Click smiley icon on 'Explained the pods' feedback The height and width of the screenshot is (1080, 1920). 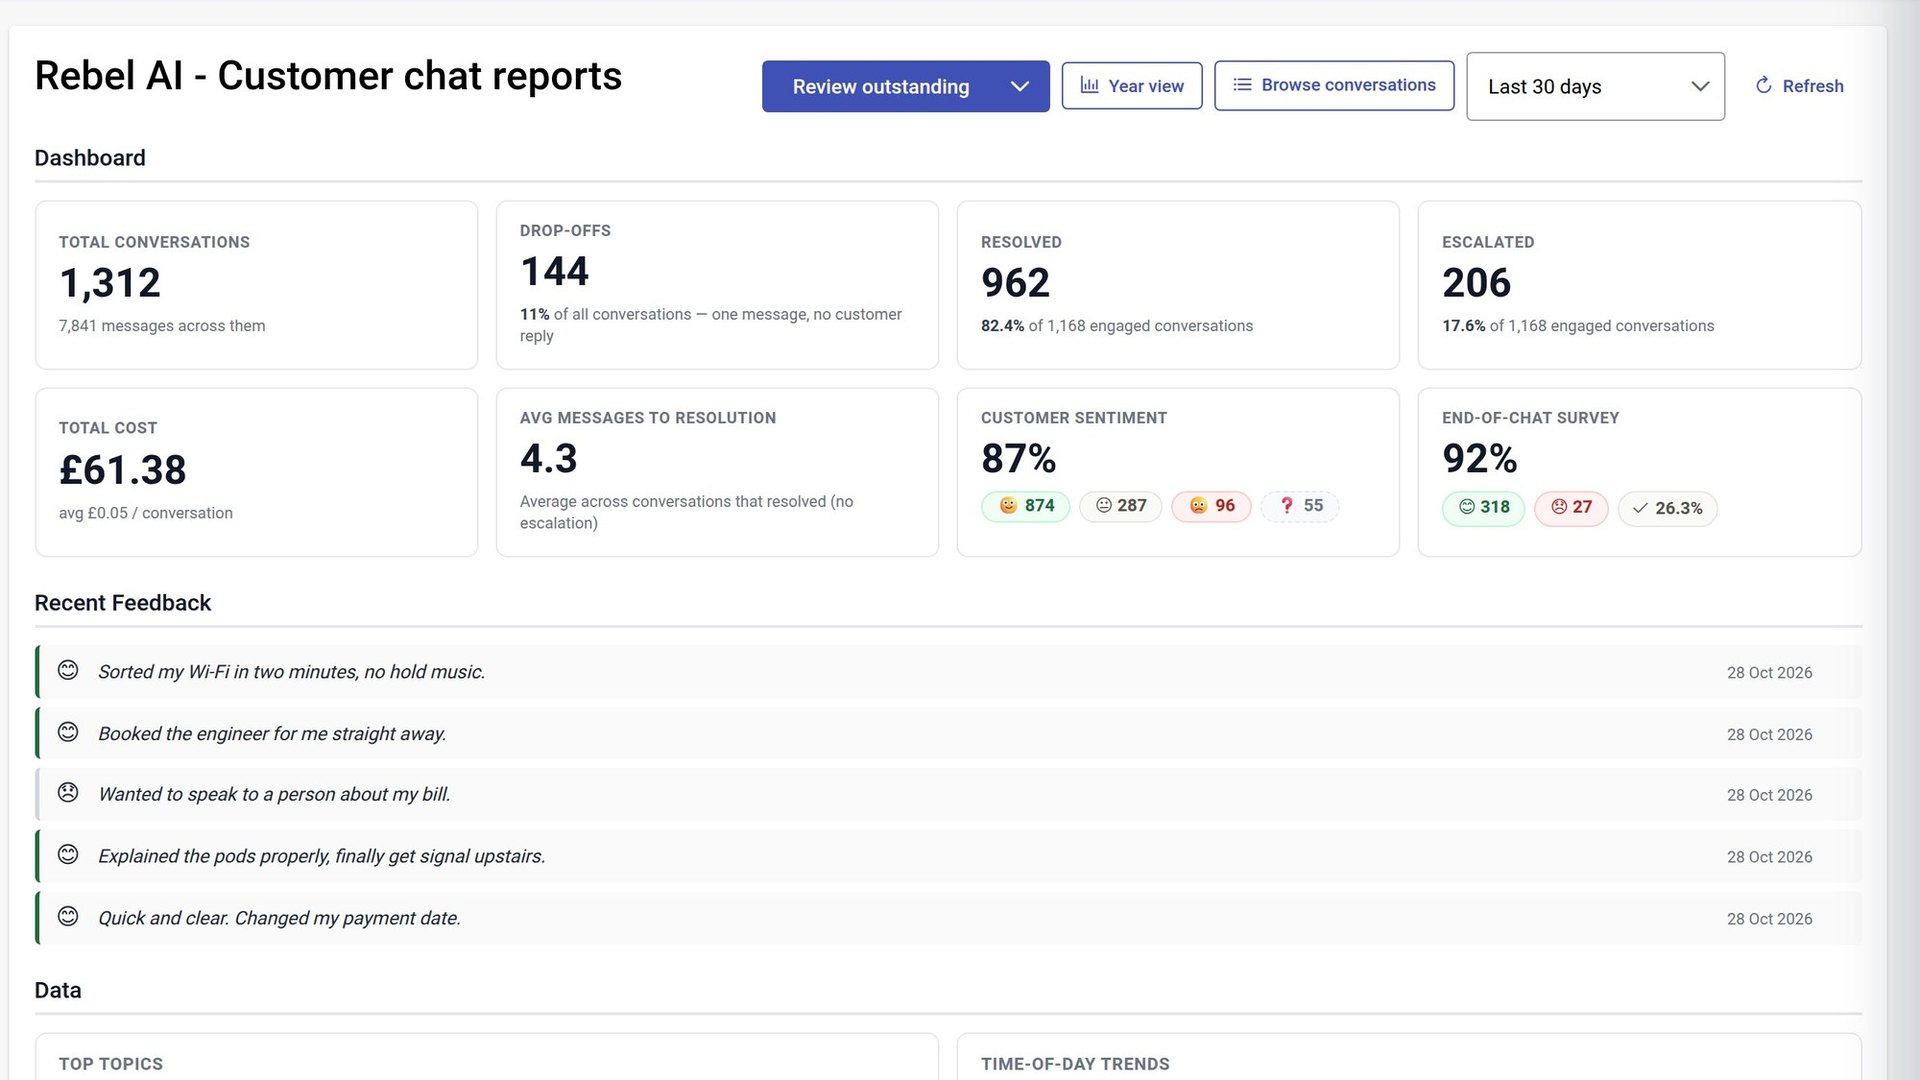68,855
